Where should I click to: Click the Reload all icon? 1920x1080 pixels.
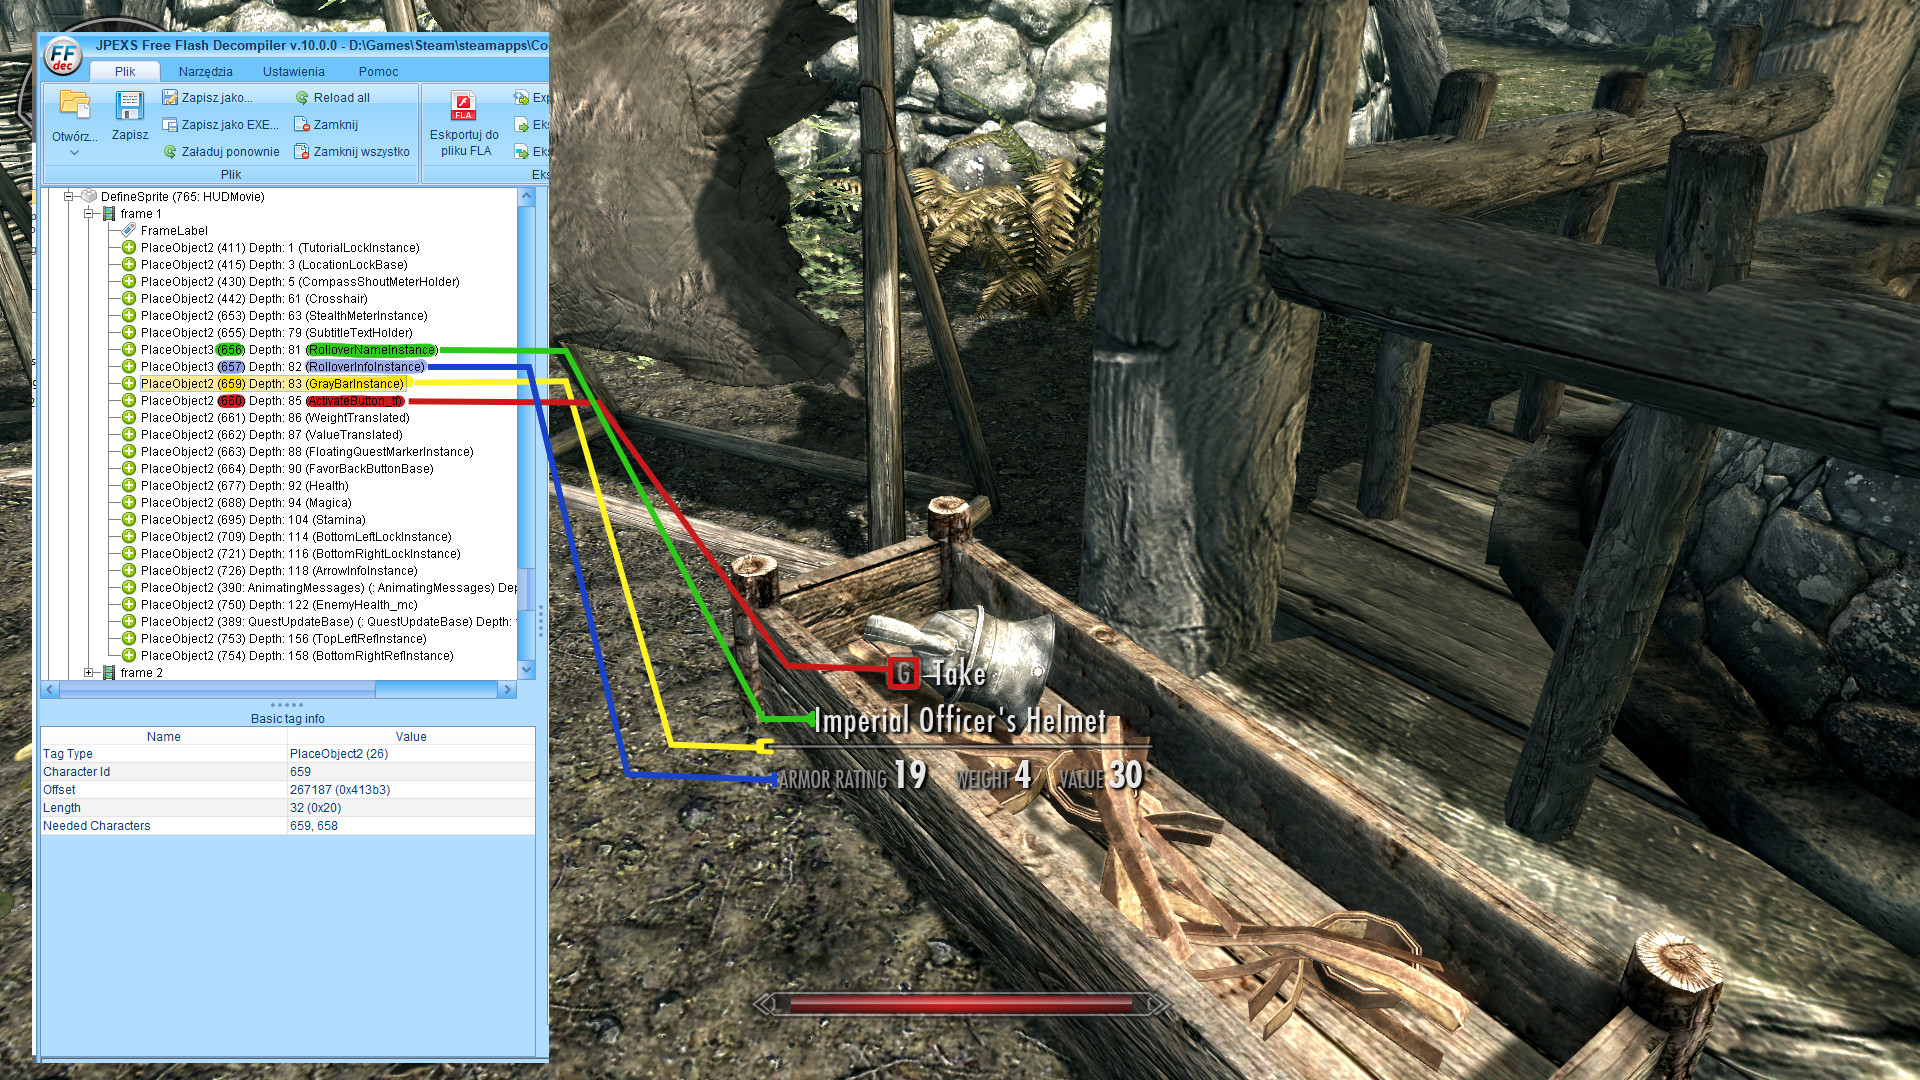pos(302,98)
